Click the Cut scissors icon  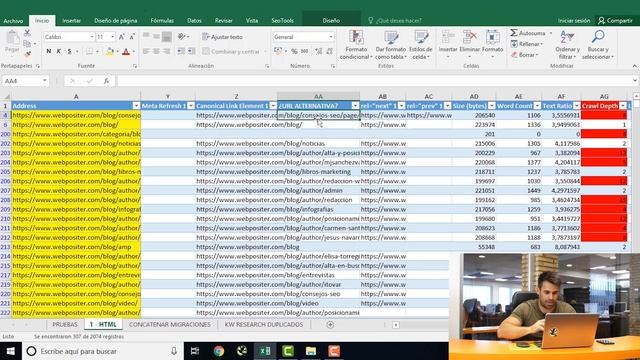click(27, 33)
